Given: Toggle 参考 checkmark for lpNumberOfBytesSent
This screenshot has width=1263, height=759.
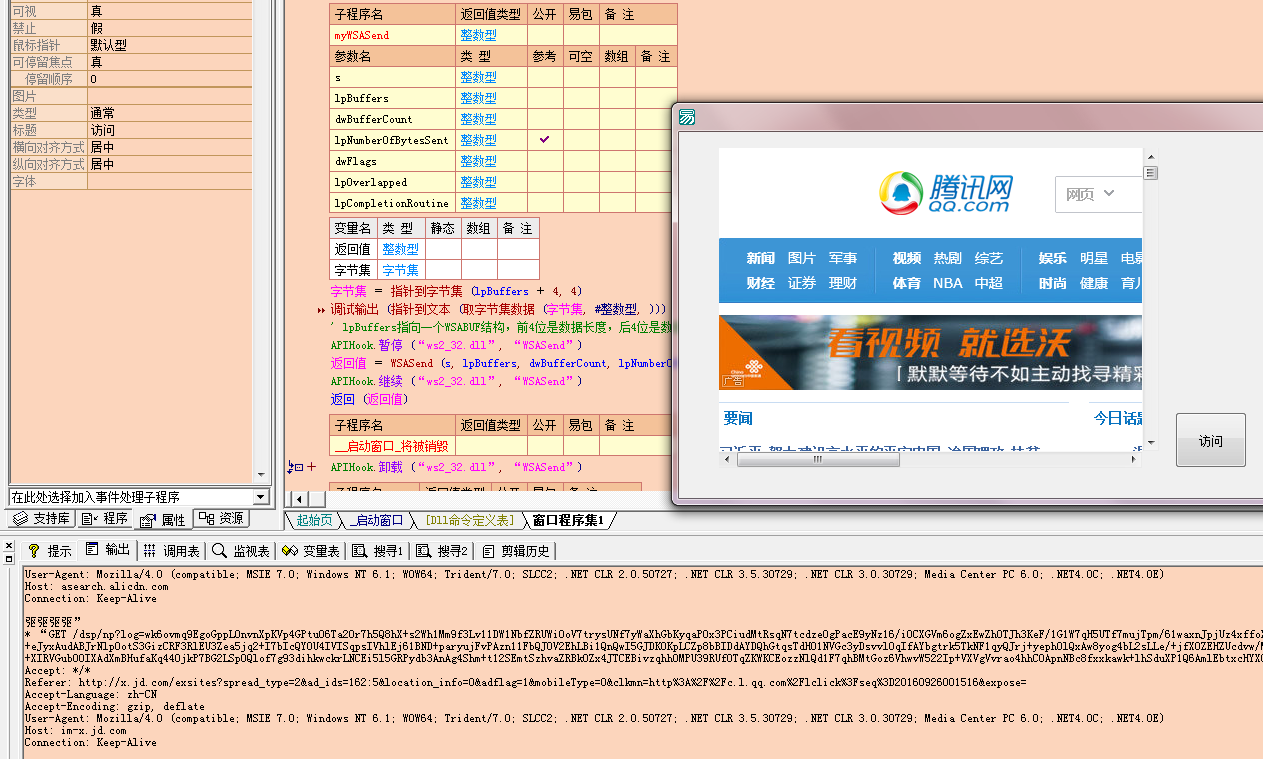Looking at the screenshot, I should pos(545,140).
